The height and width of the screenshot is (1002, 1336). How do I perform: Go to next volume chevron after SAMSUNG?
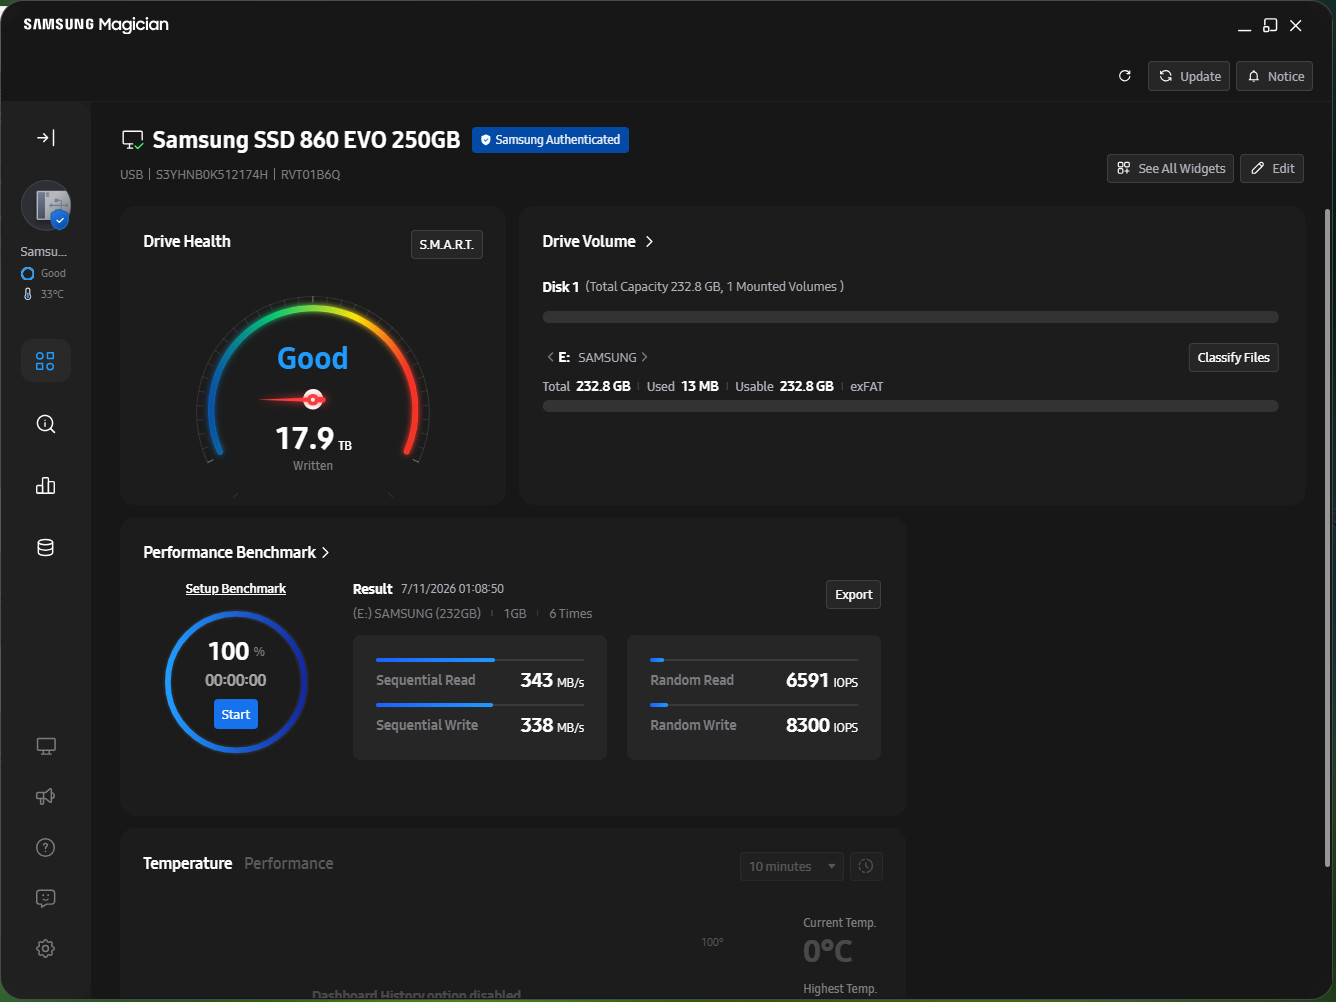(x=644, y=357)
